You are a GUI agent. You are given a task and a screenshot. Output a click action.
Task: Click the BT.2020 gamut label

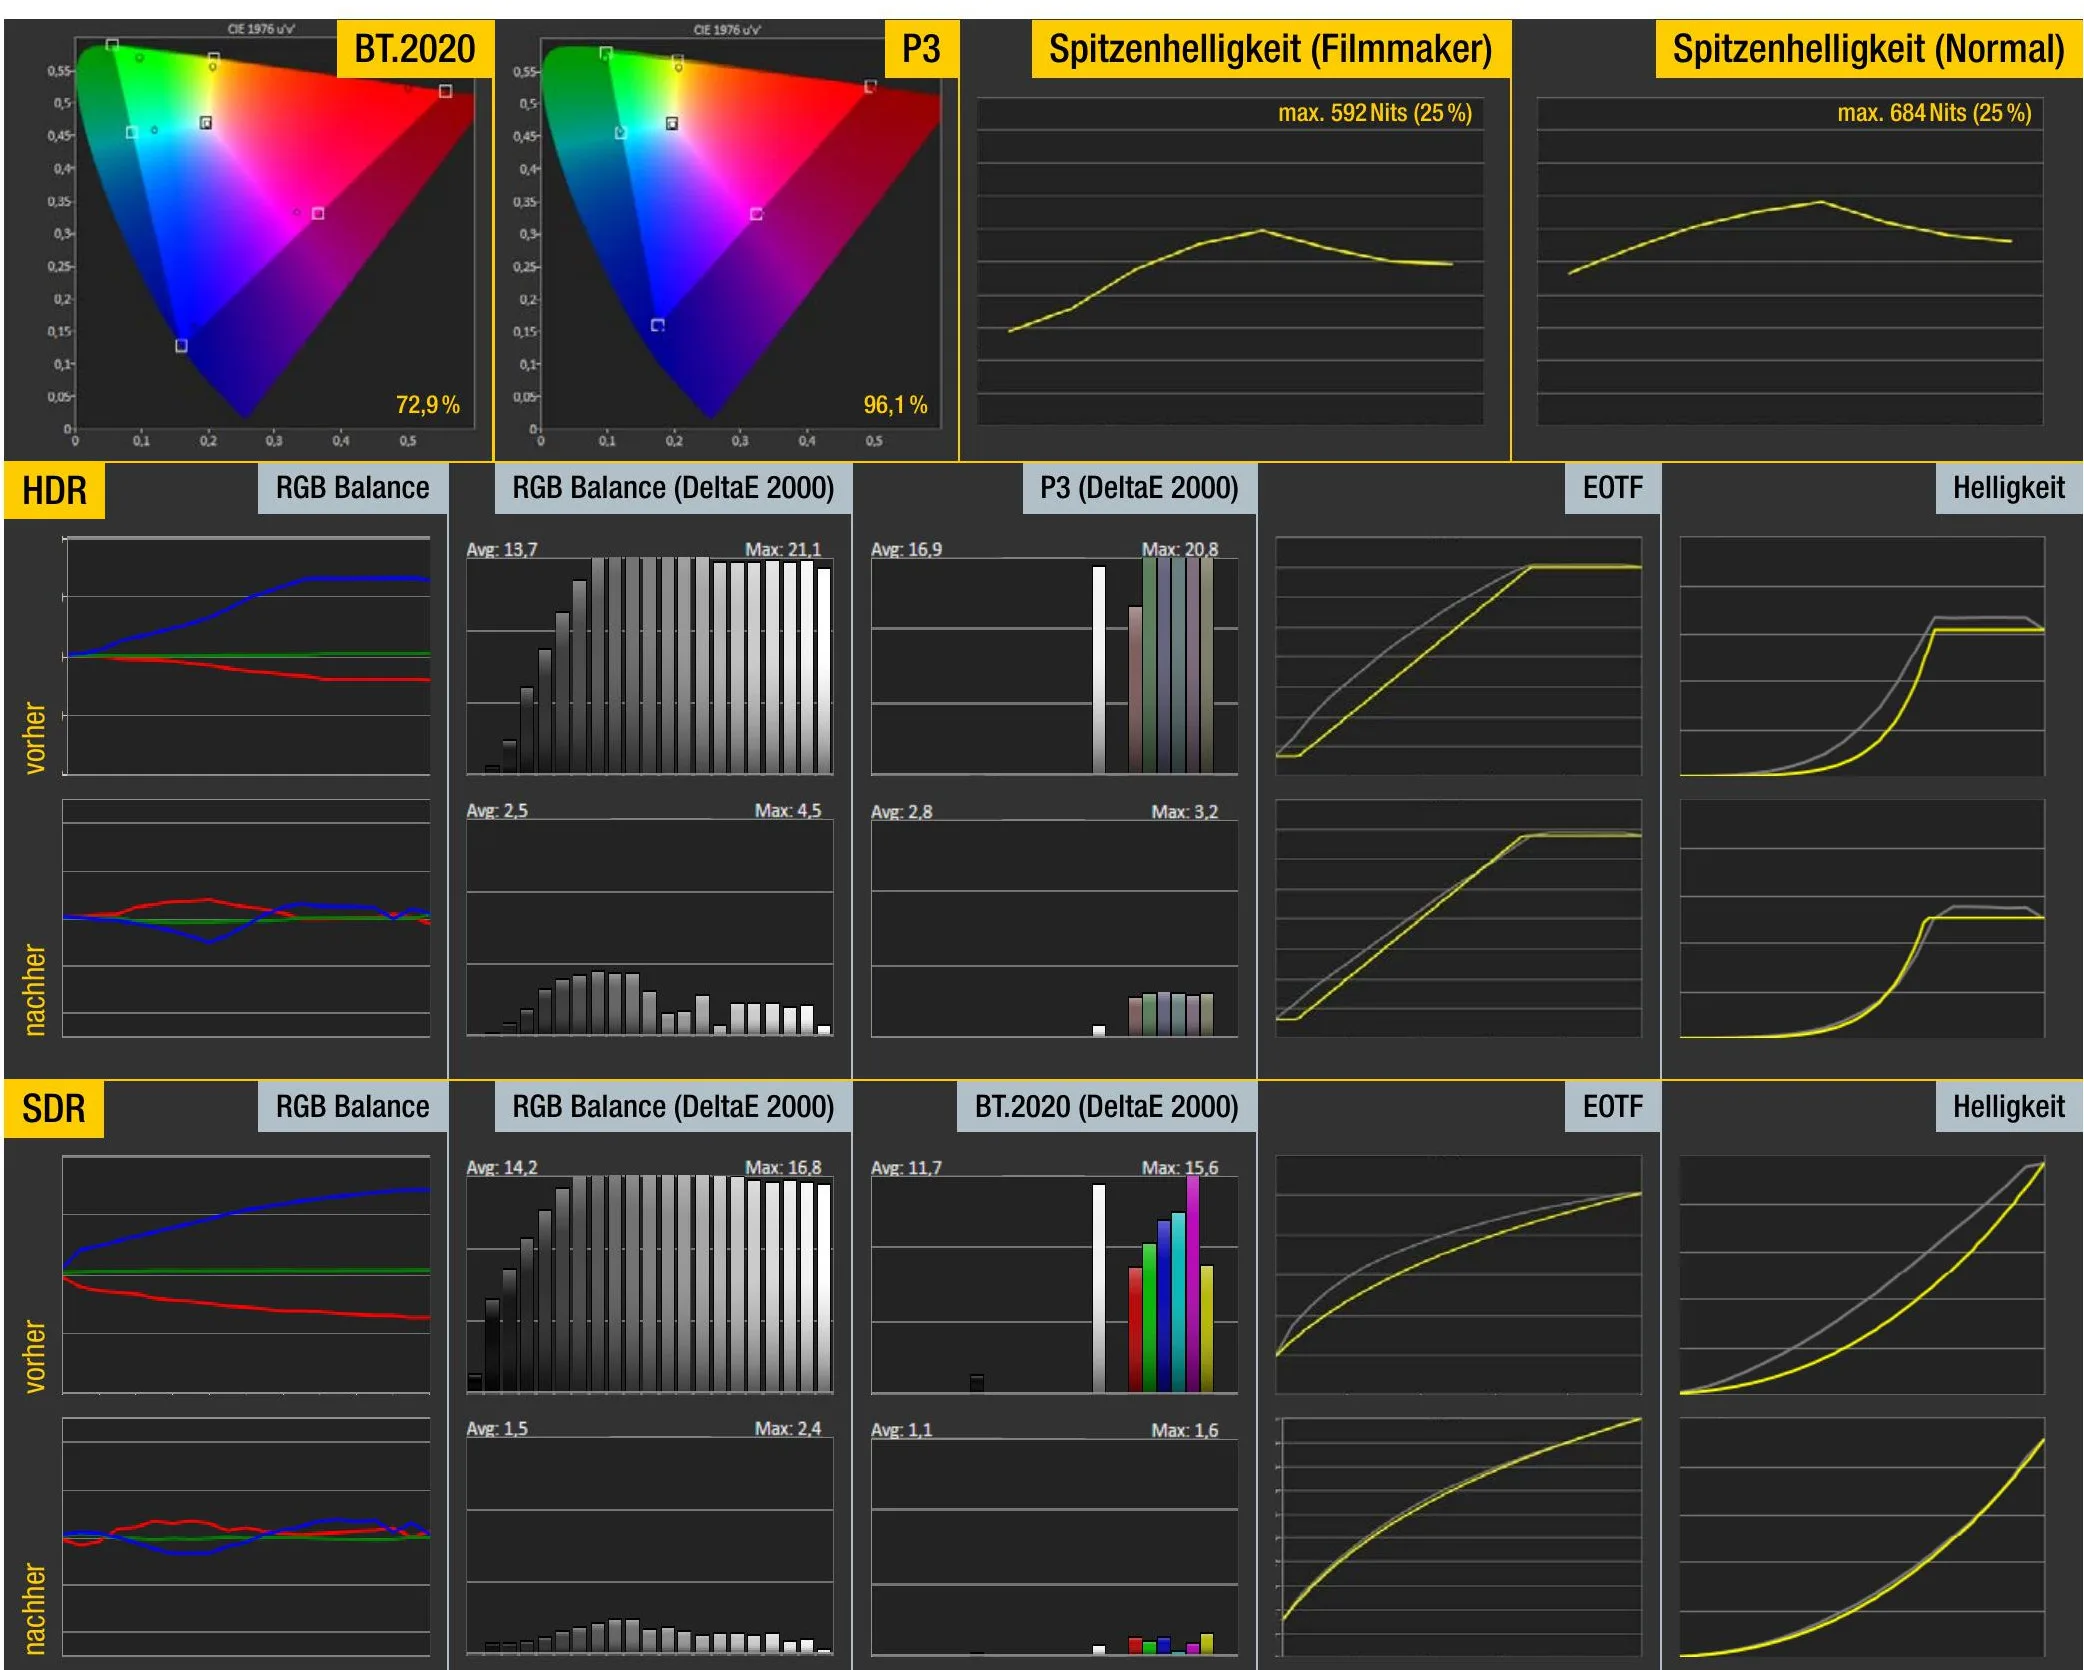click(x=414, y=49)
